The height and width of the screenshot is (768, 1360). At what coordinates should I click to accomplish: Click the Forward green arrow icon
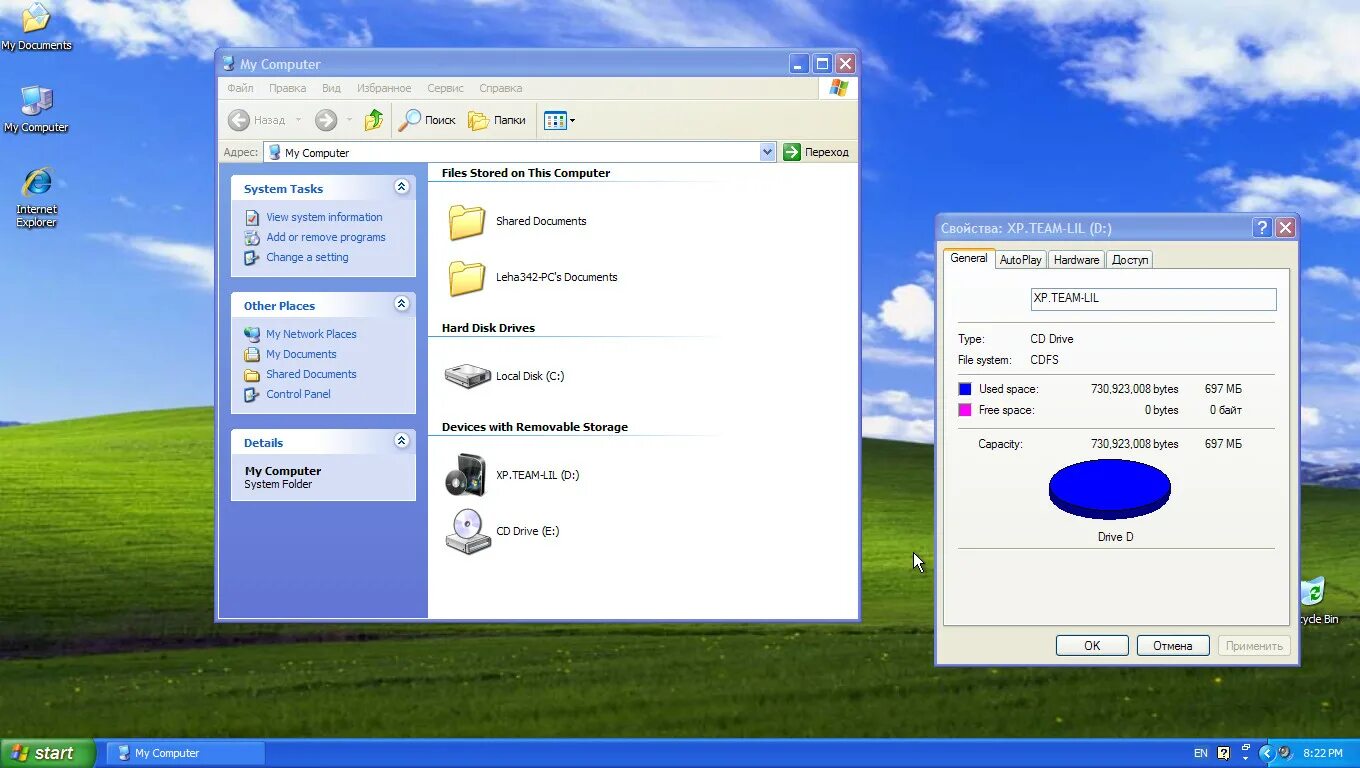(326, 120)
